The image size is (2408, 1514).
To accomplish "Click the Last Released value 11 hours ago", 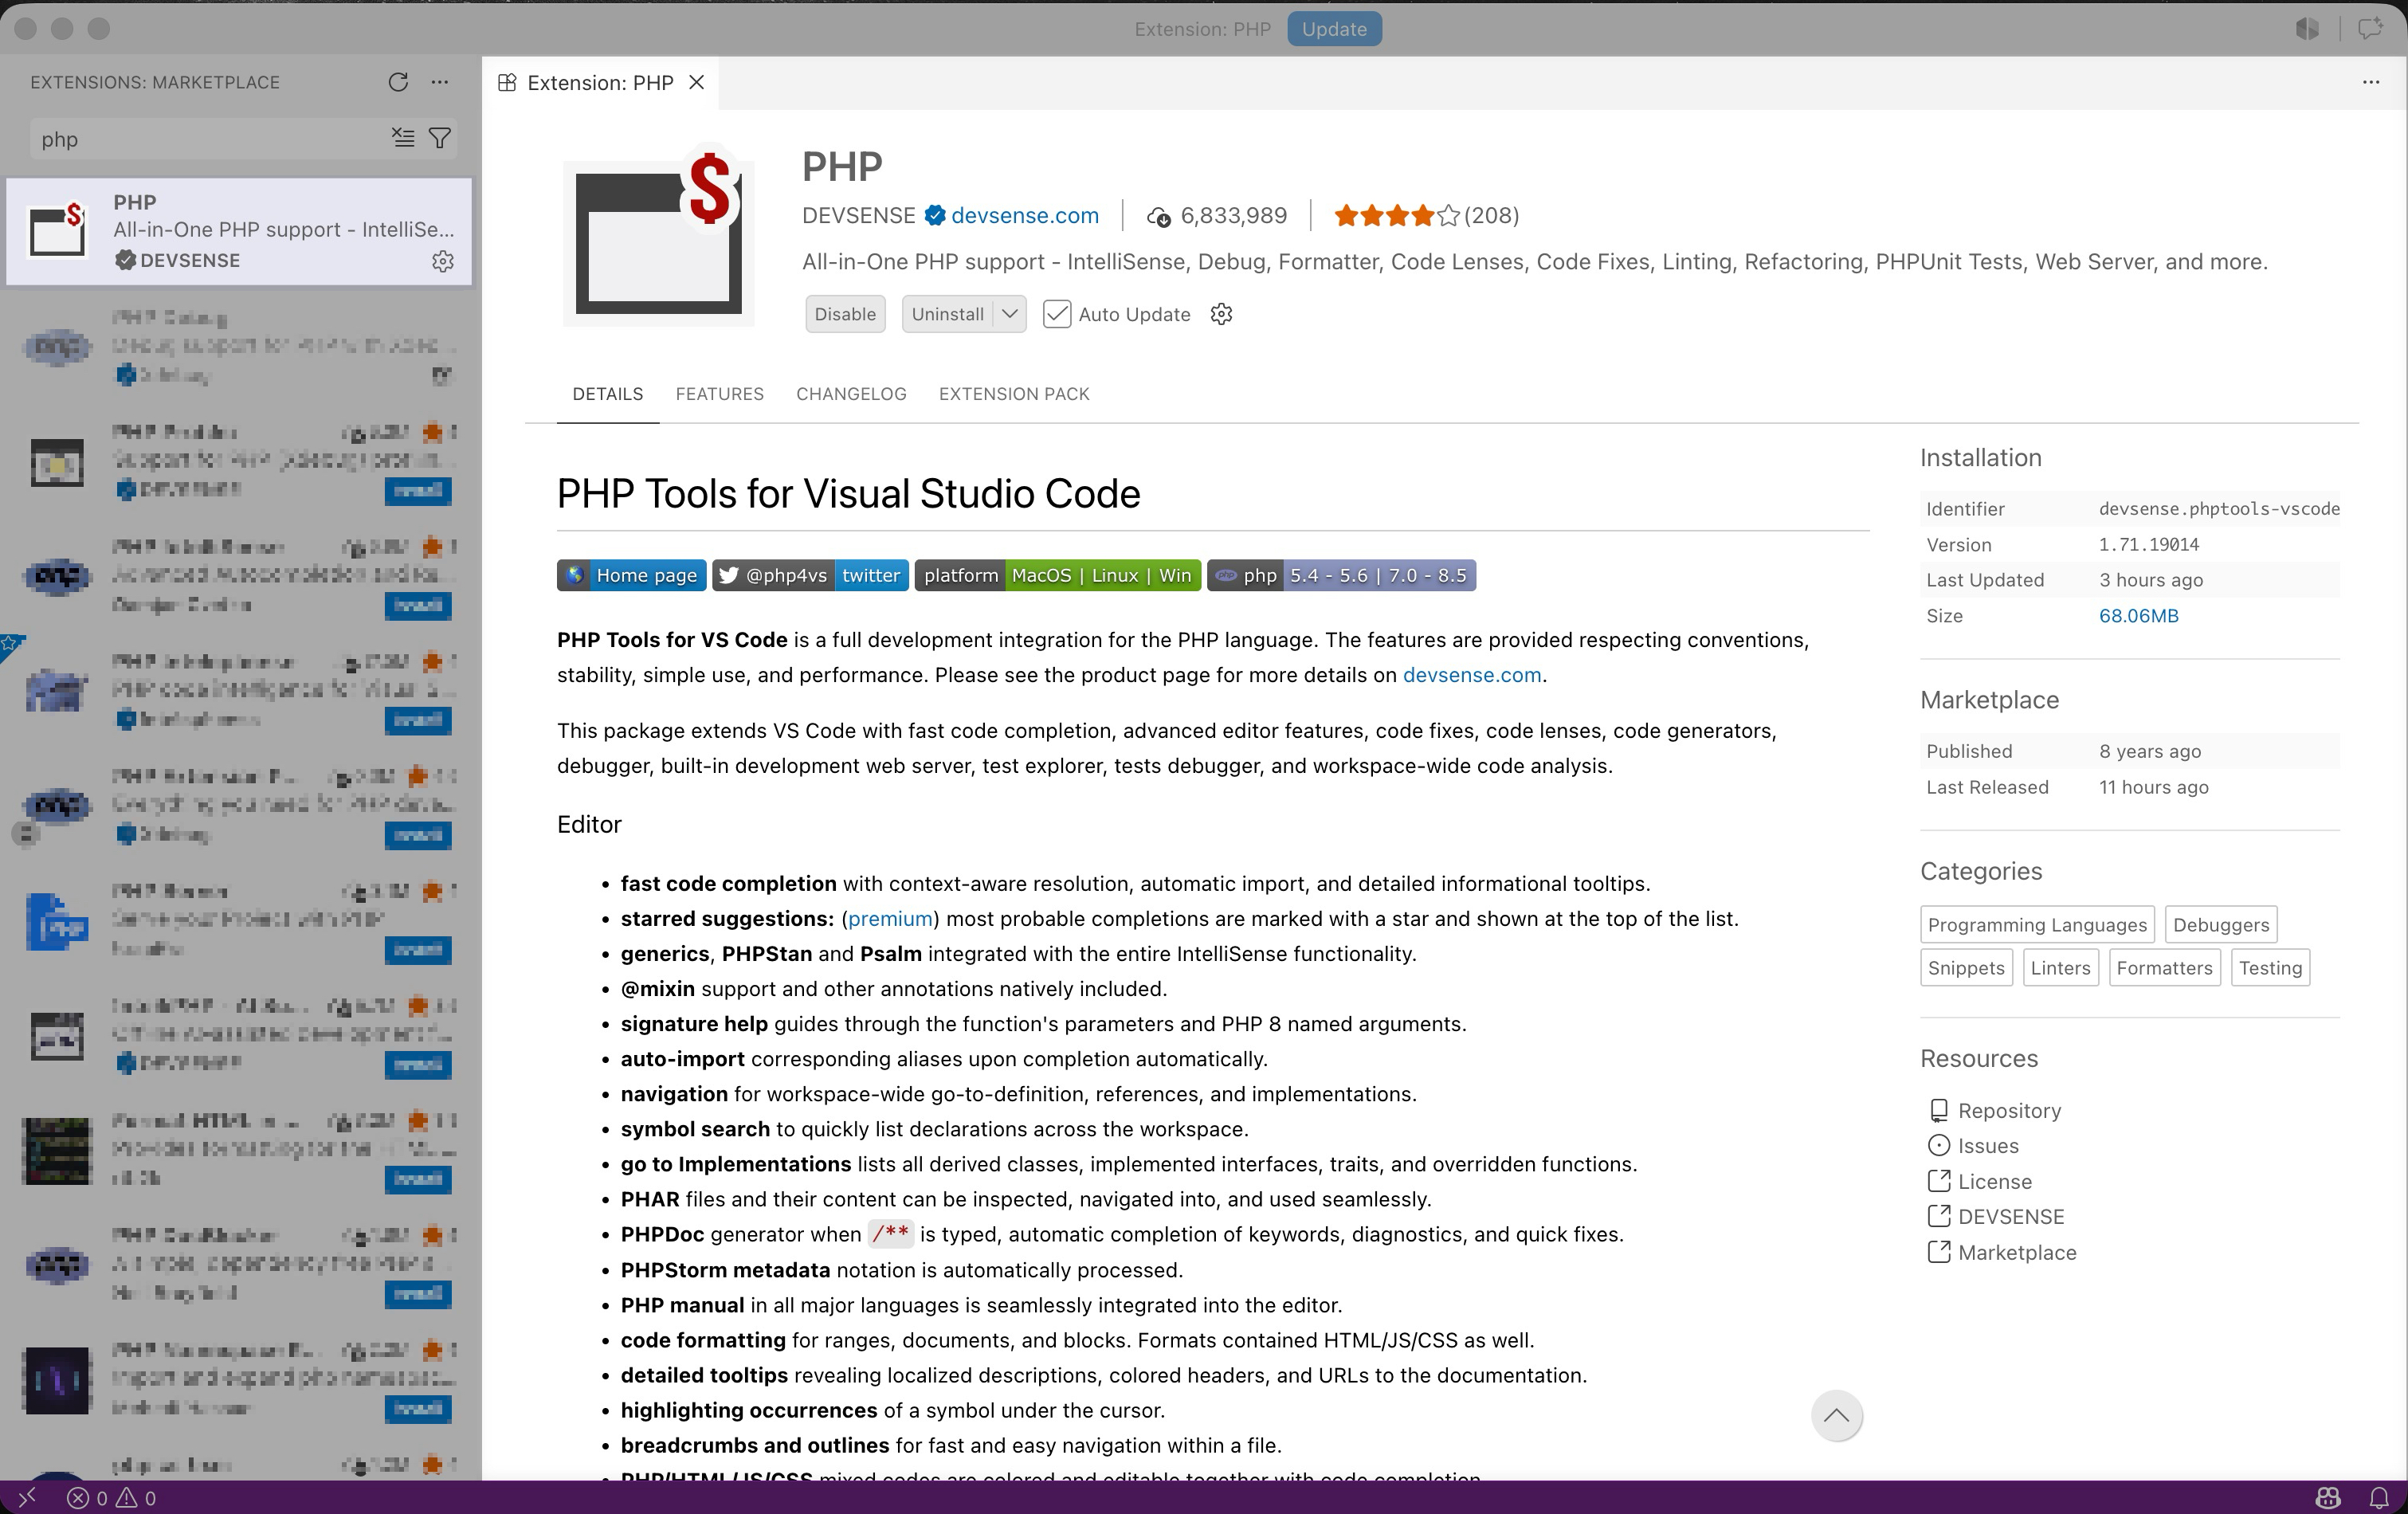I will (x=2154, y=788).
